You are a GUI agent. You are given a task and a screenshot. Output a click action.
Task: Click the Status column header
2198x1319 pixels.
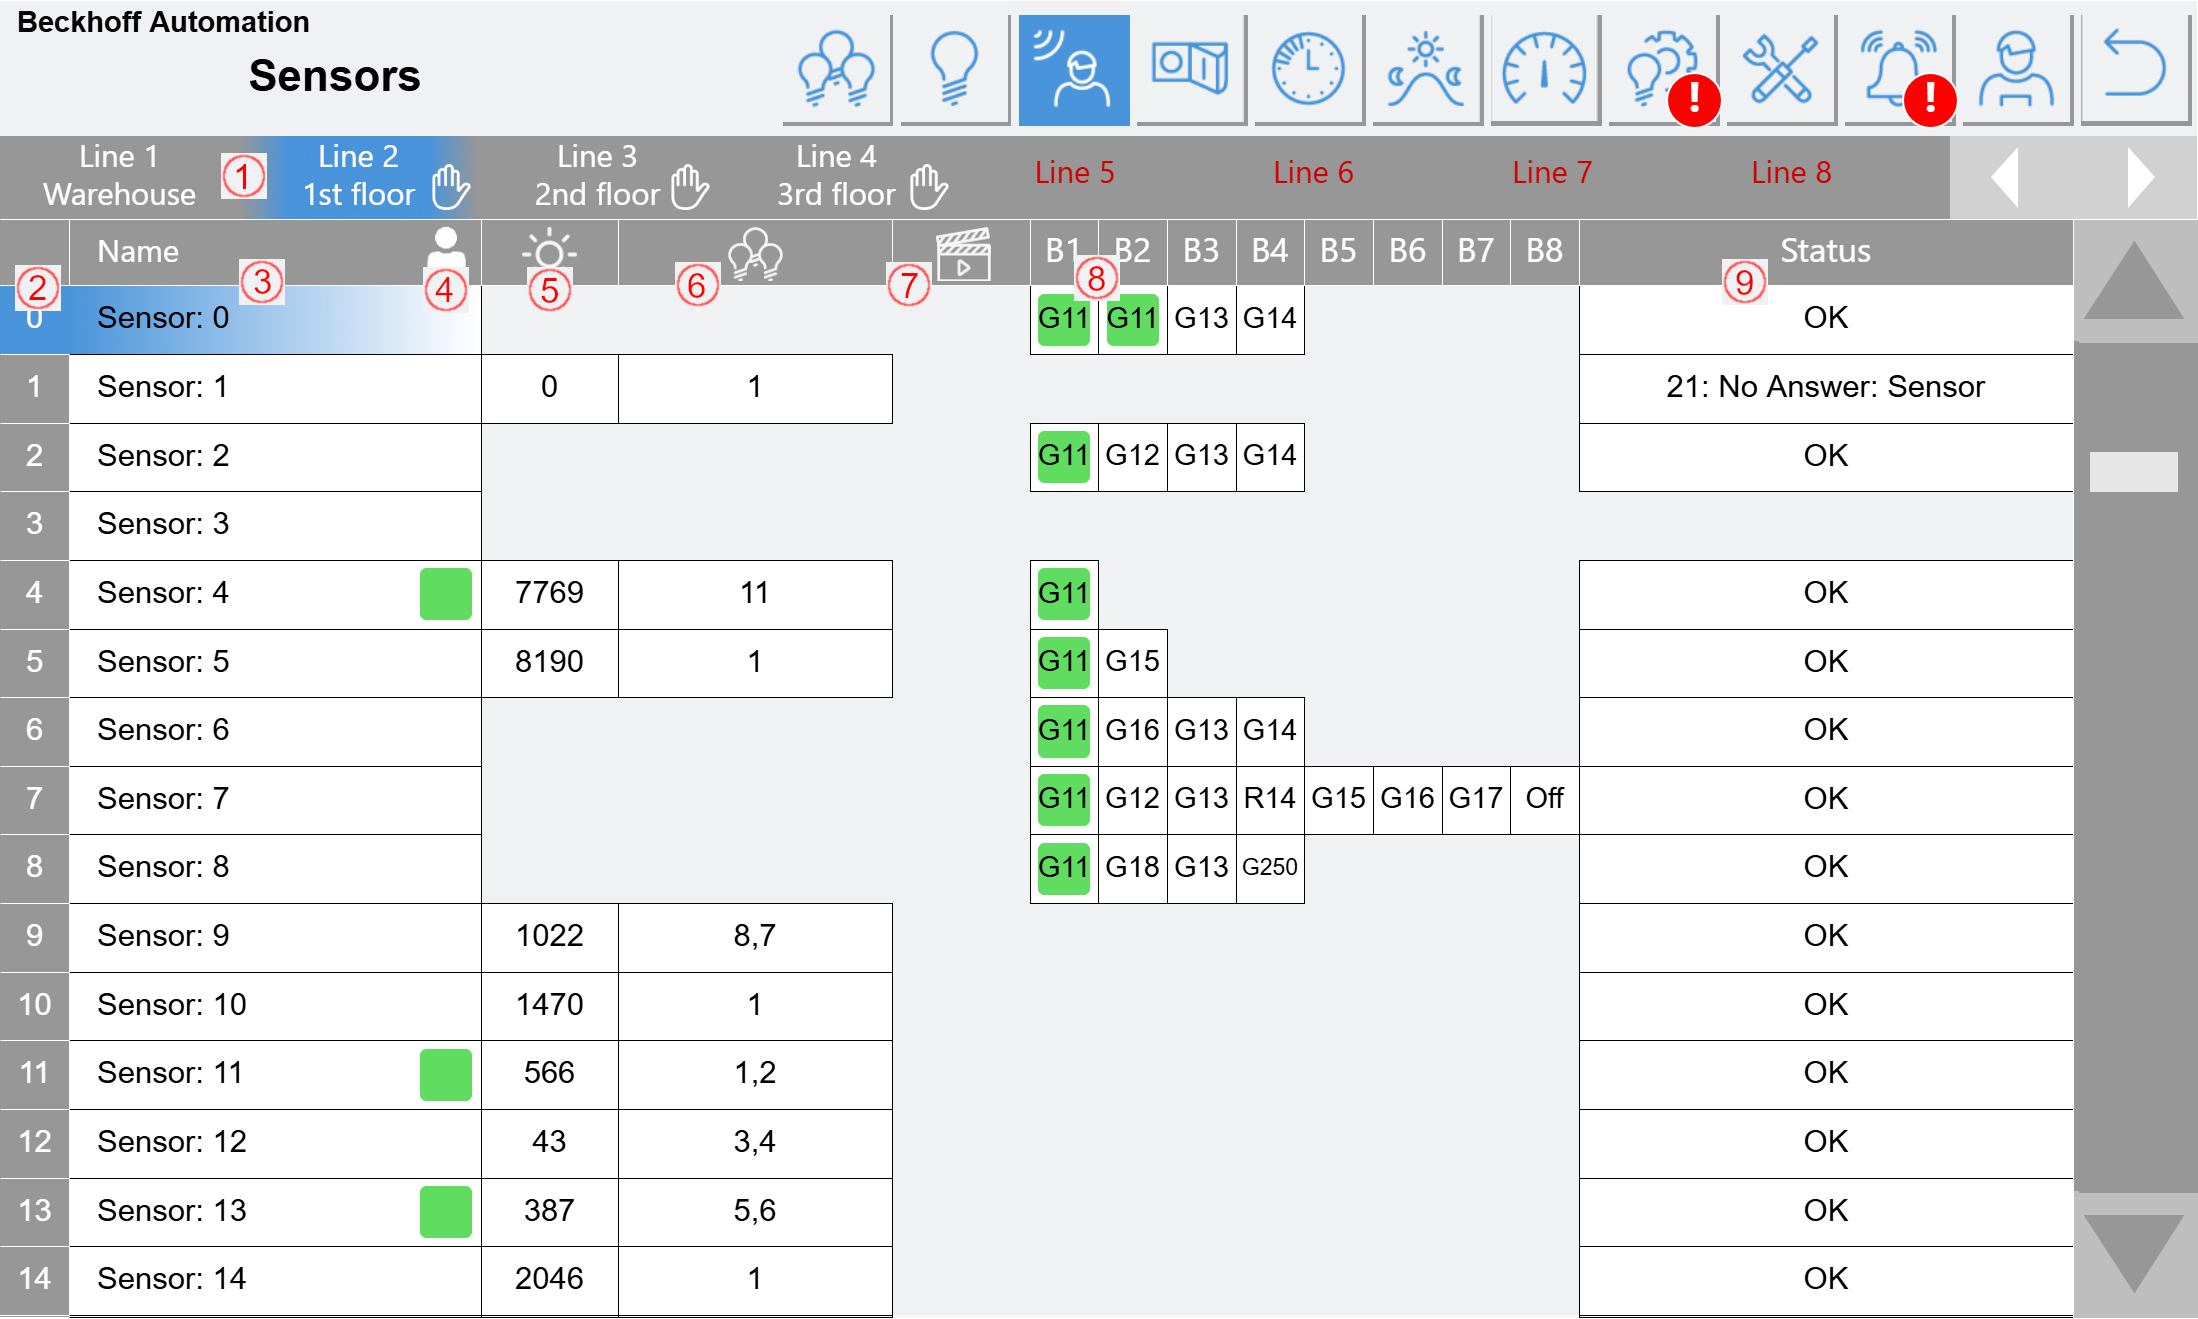(x=1825, y=252)
